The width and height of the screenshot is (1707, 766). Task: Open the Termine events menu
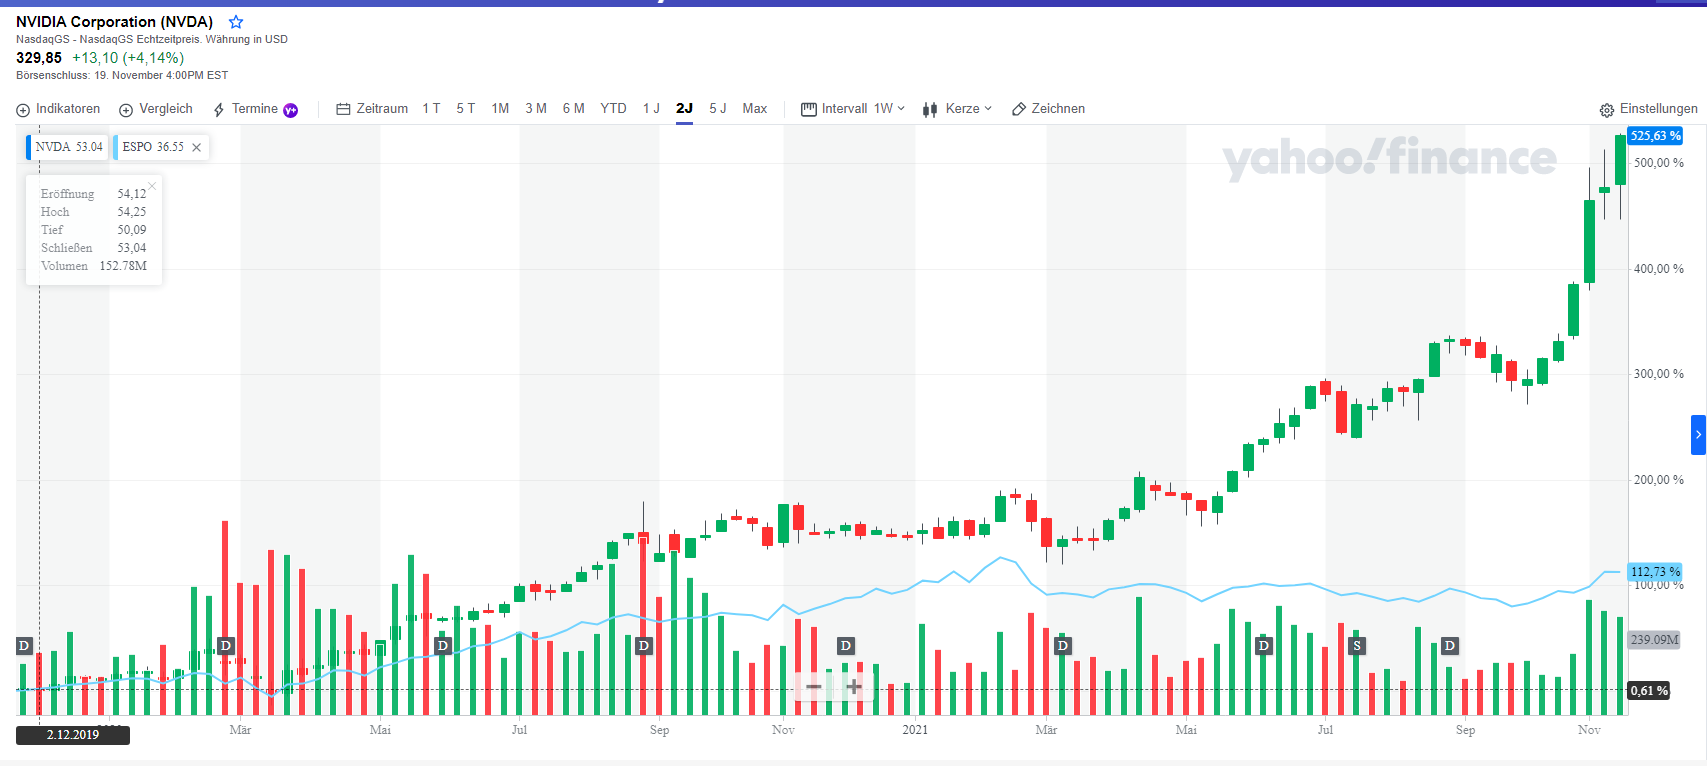click(x=246, y=109)
